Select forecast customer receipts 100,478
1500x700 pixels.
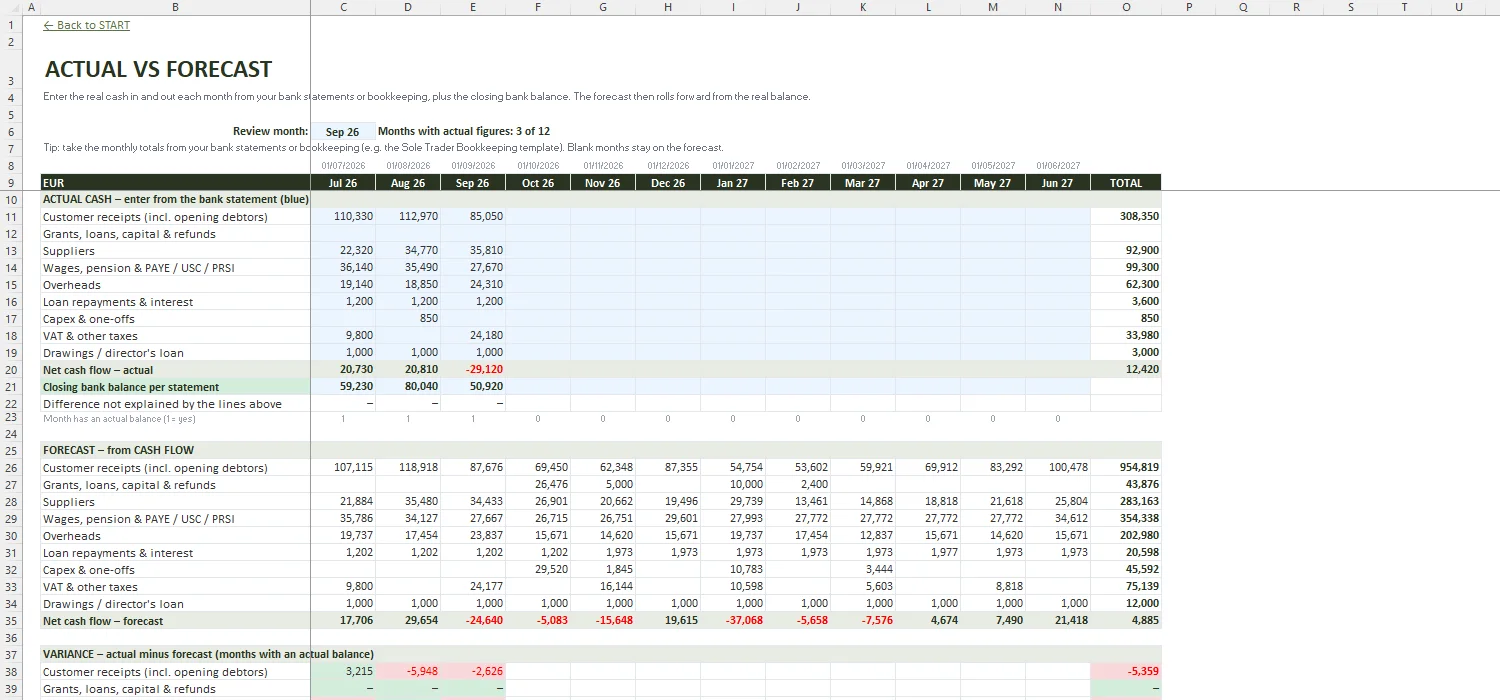[1058, 468]
